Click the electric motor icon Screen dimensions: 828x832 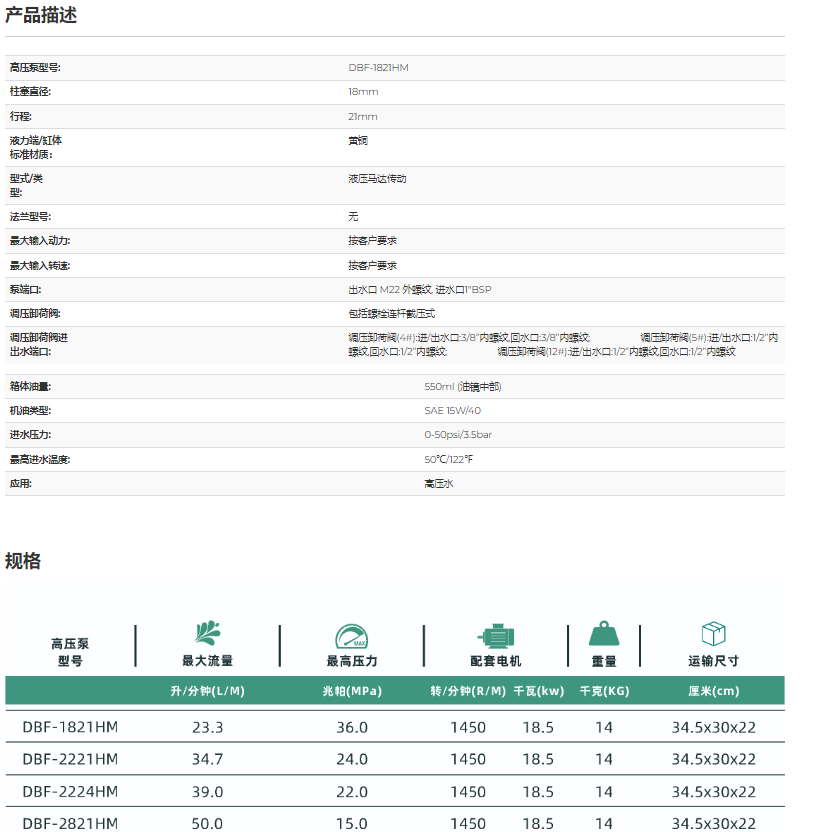pos(495,636)
